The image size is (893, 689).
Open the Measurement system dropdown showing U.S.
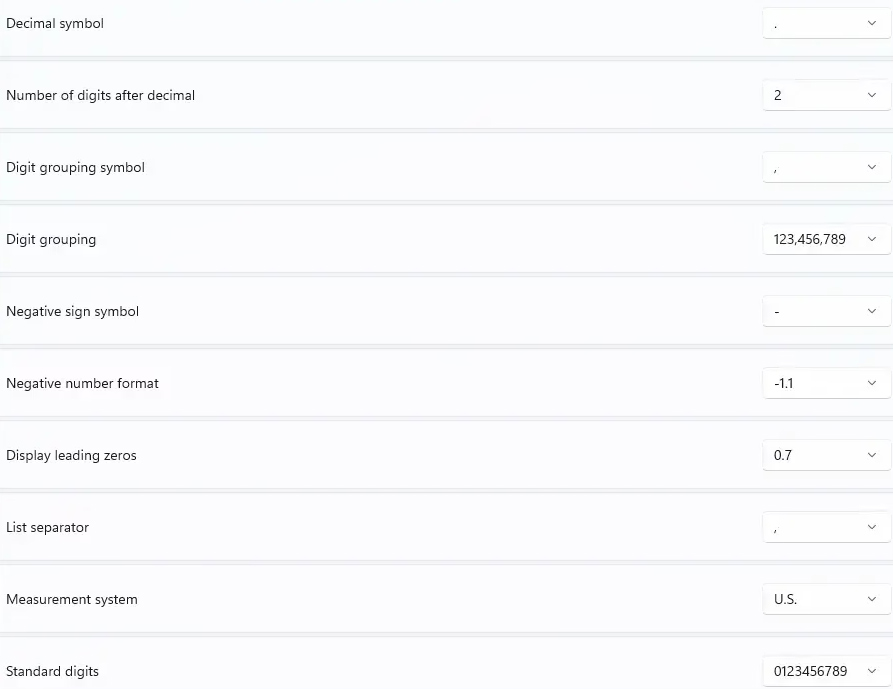click(x=826, y=600)
